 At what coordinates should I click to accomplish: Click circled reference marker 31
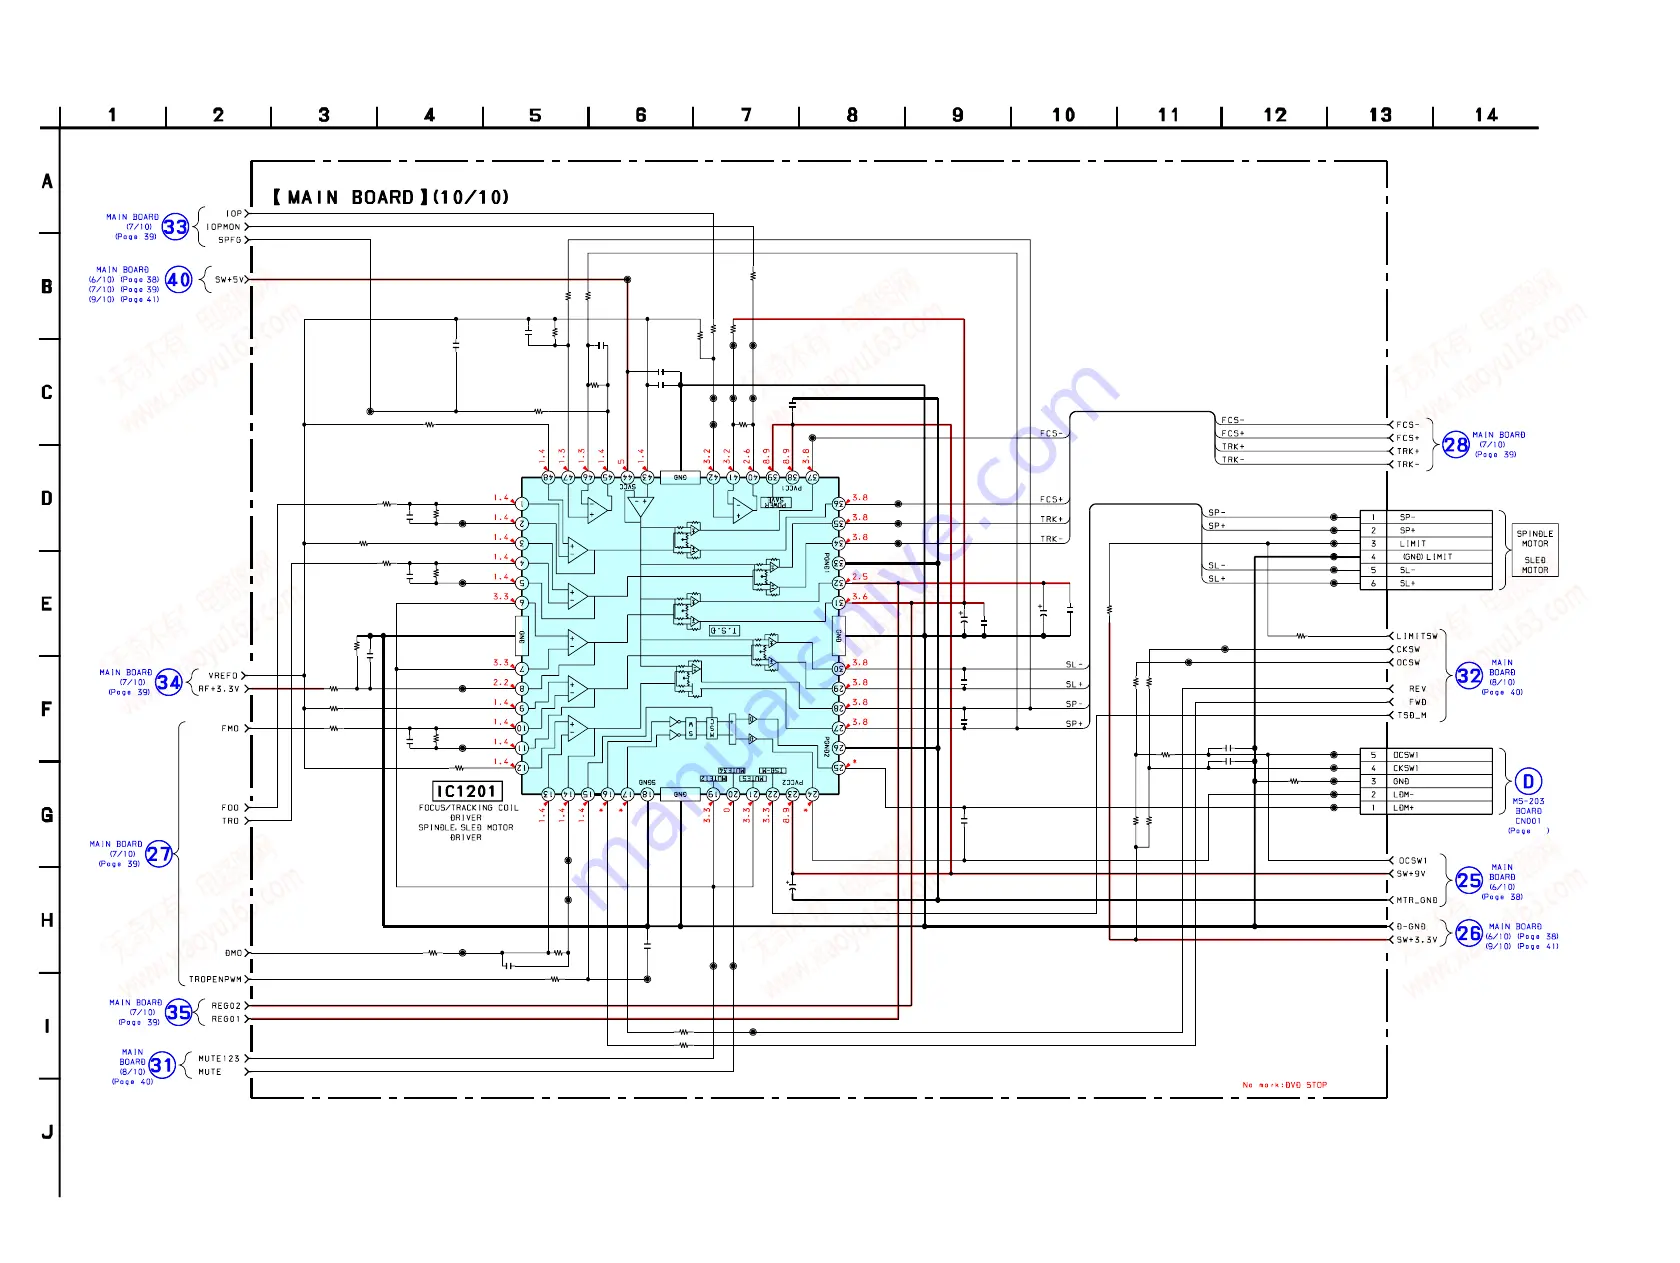[x=162, y=1065]
